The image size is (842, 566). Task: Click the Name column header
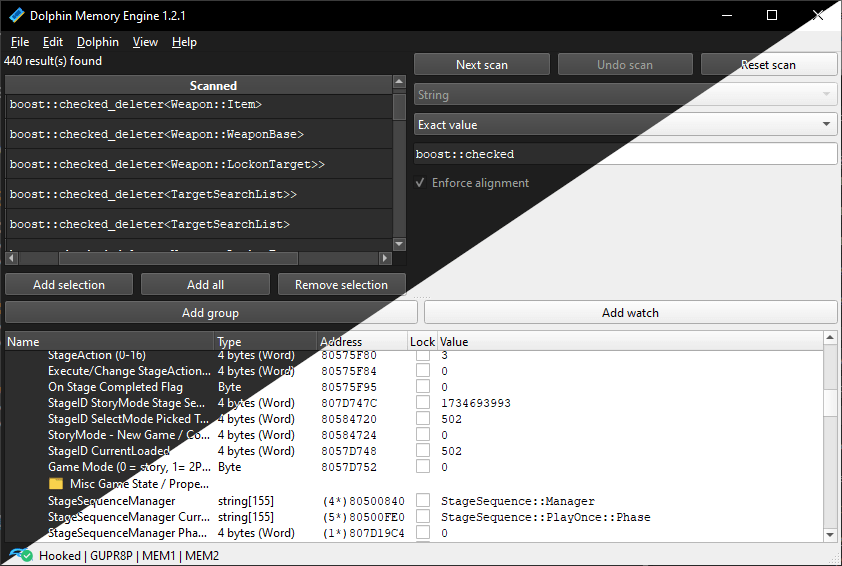[x=110, y=342]
